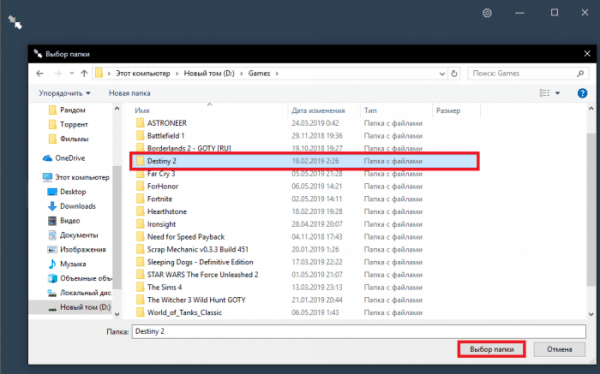Select the ForHonor folder

tap(157, 186)
